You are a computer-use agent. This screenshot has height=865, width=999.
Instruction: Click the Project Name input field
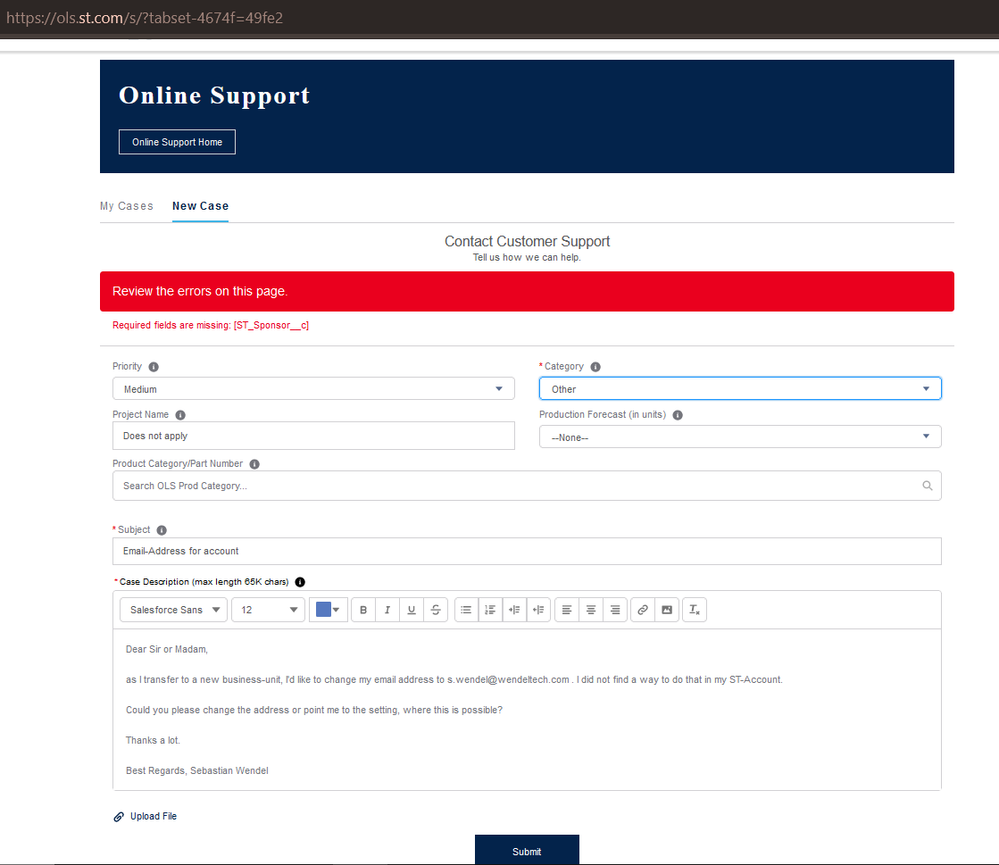313,436
